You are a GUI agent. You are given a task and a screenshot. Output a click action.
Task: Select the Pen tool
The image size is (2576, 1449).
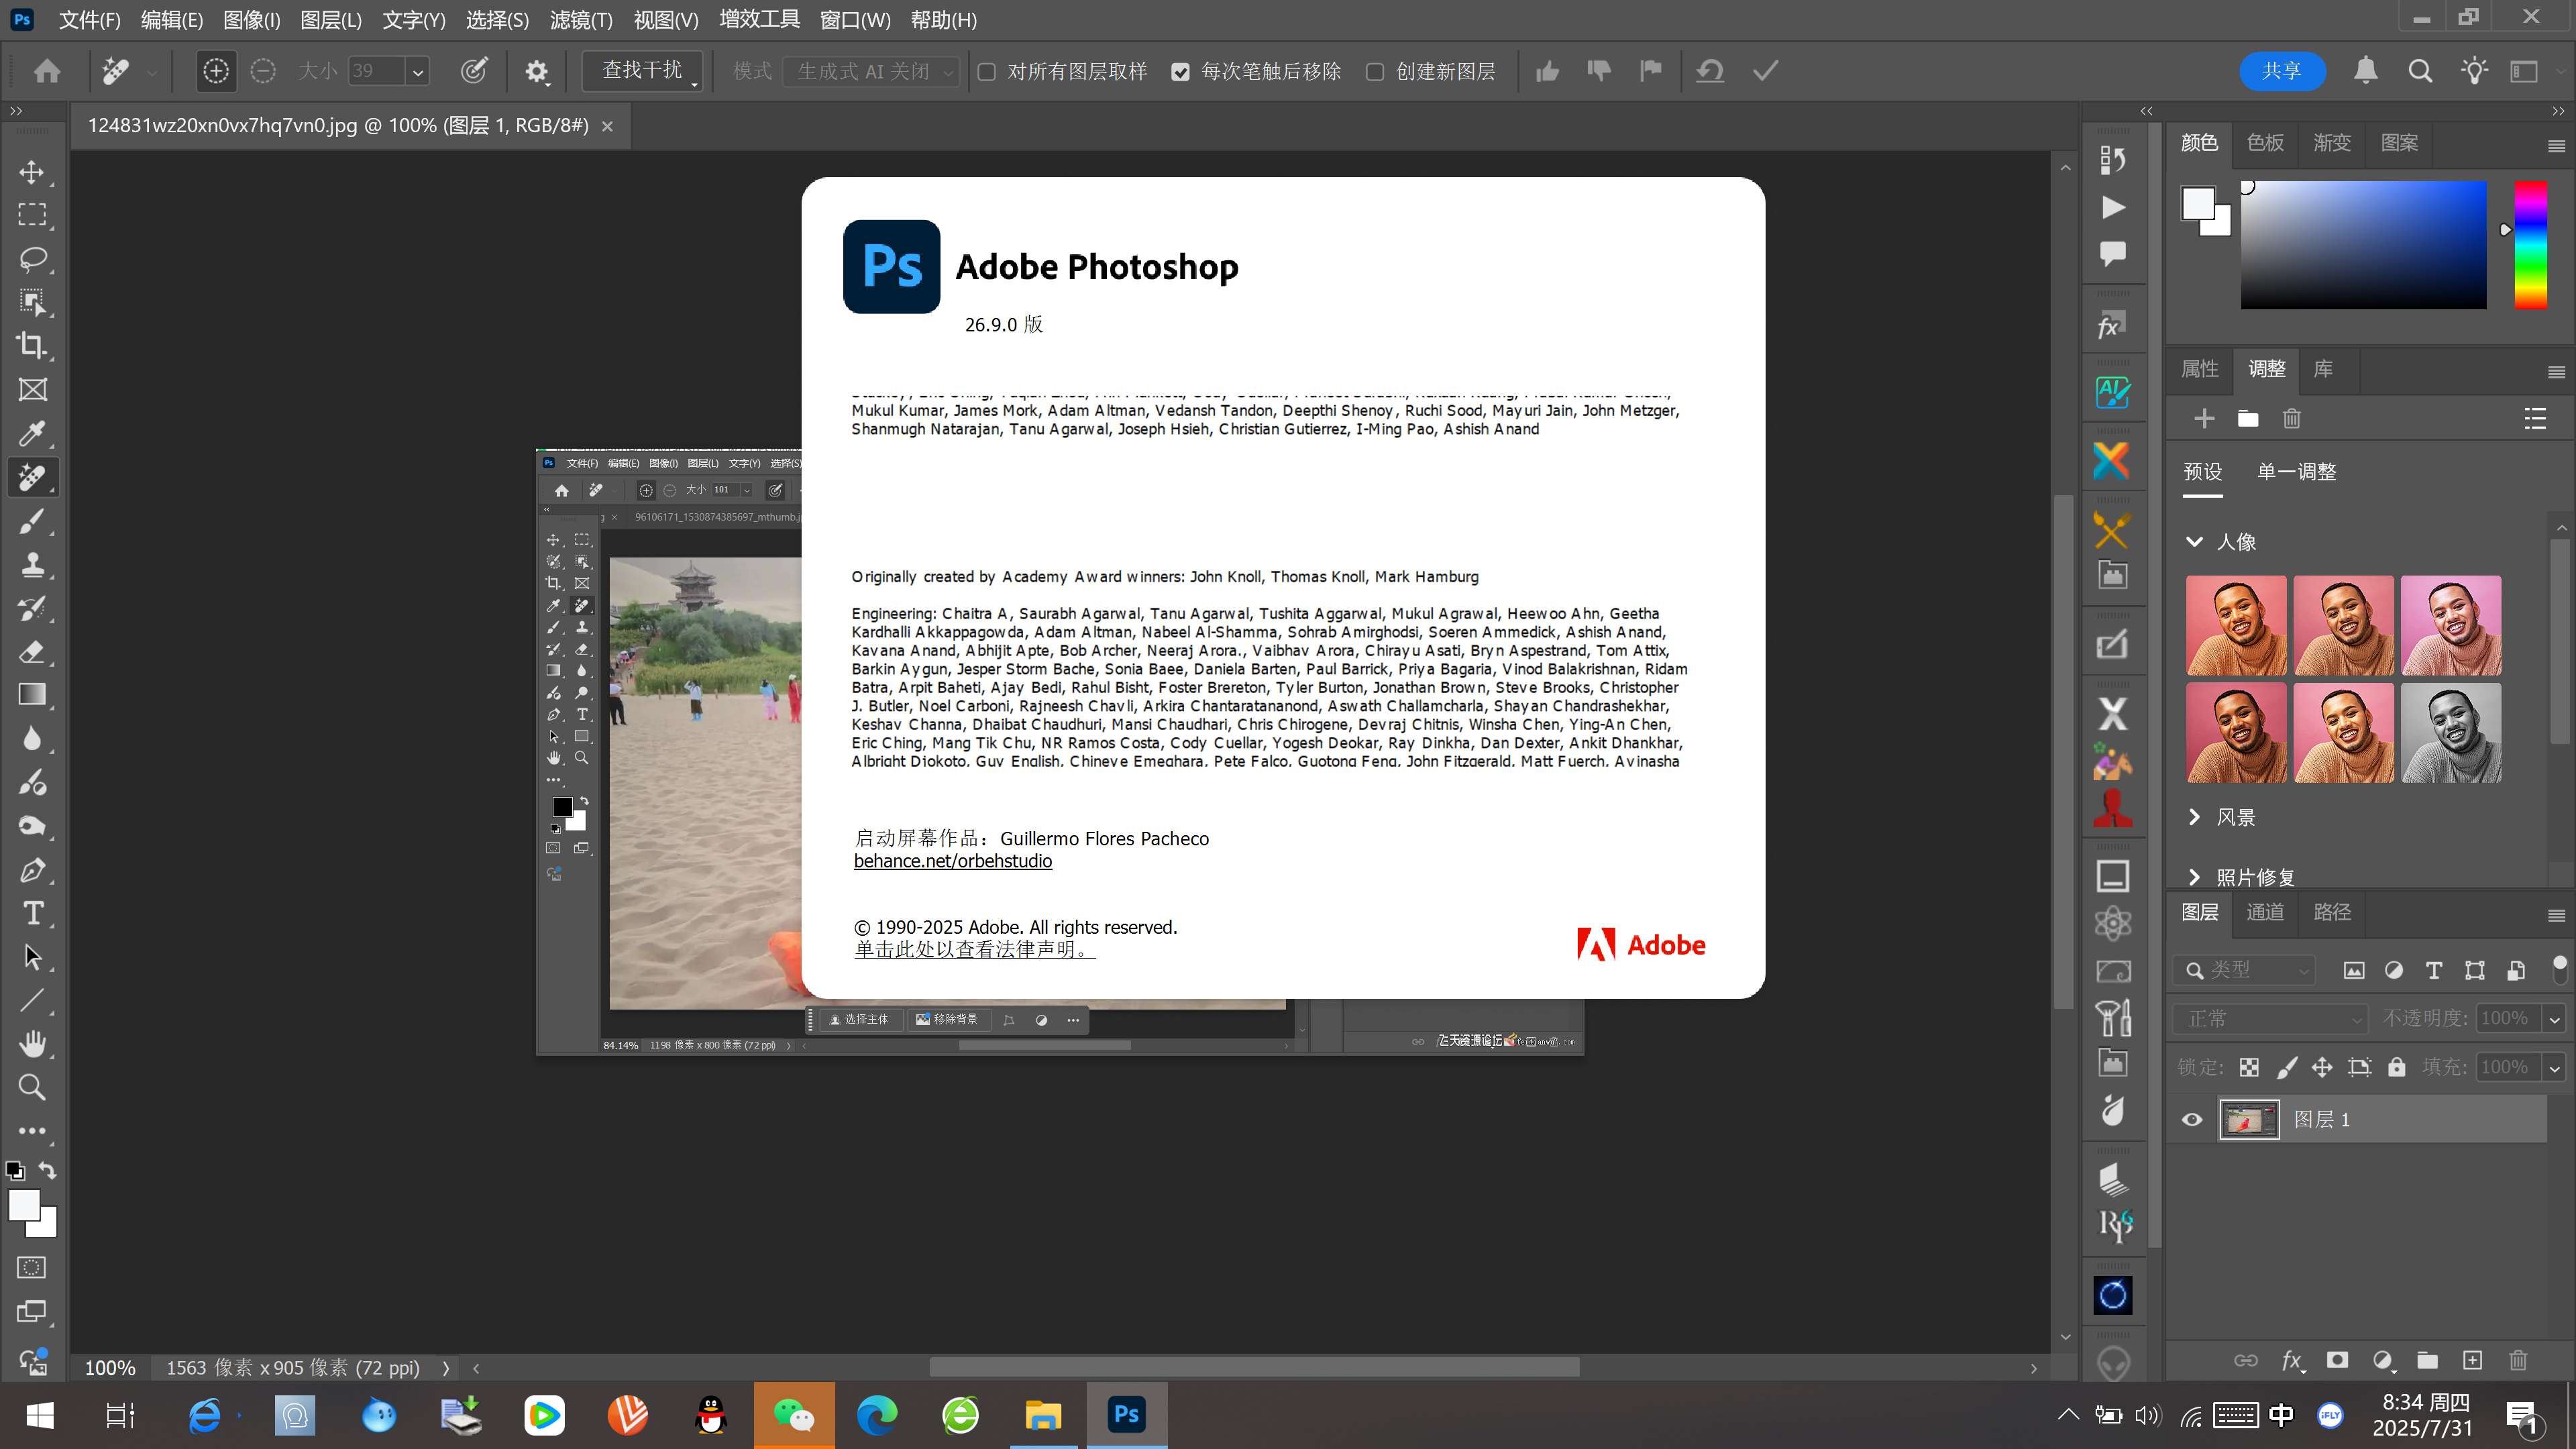click(x=32, y=870)
